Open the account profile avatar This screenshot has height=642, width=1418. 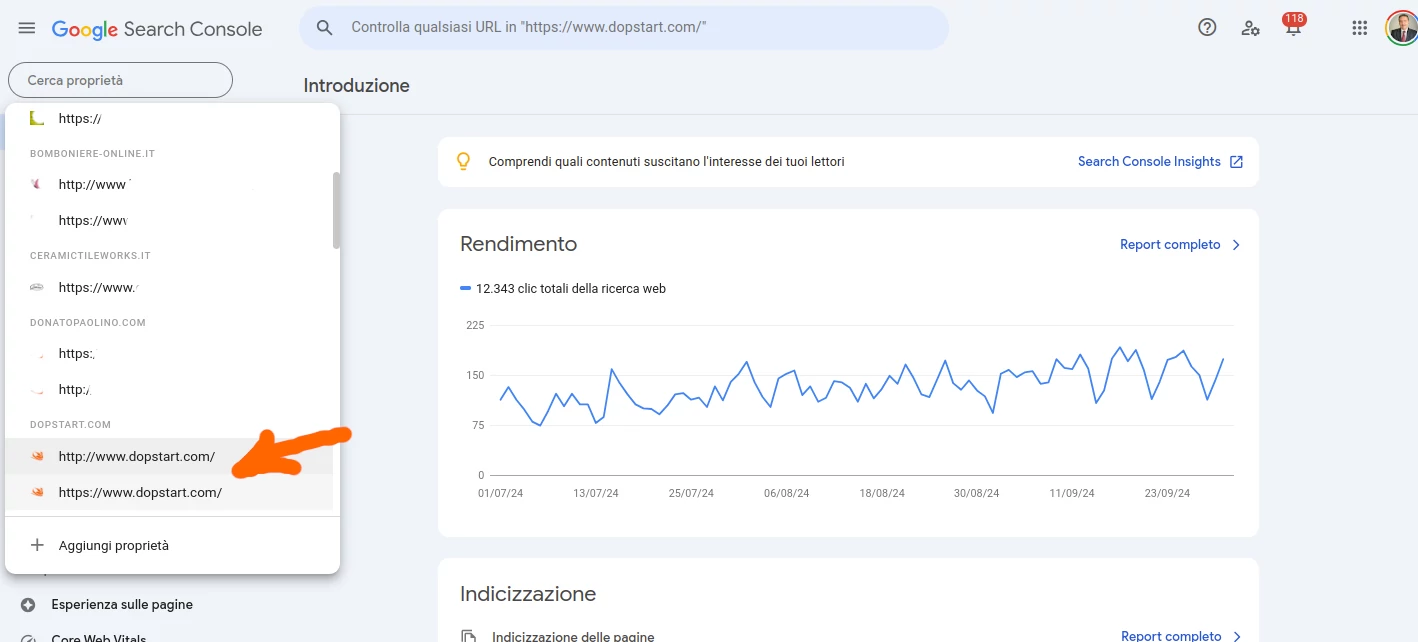pos(1401,28)
